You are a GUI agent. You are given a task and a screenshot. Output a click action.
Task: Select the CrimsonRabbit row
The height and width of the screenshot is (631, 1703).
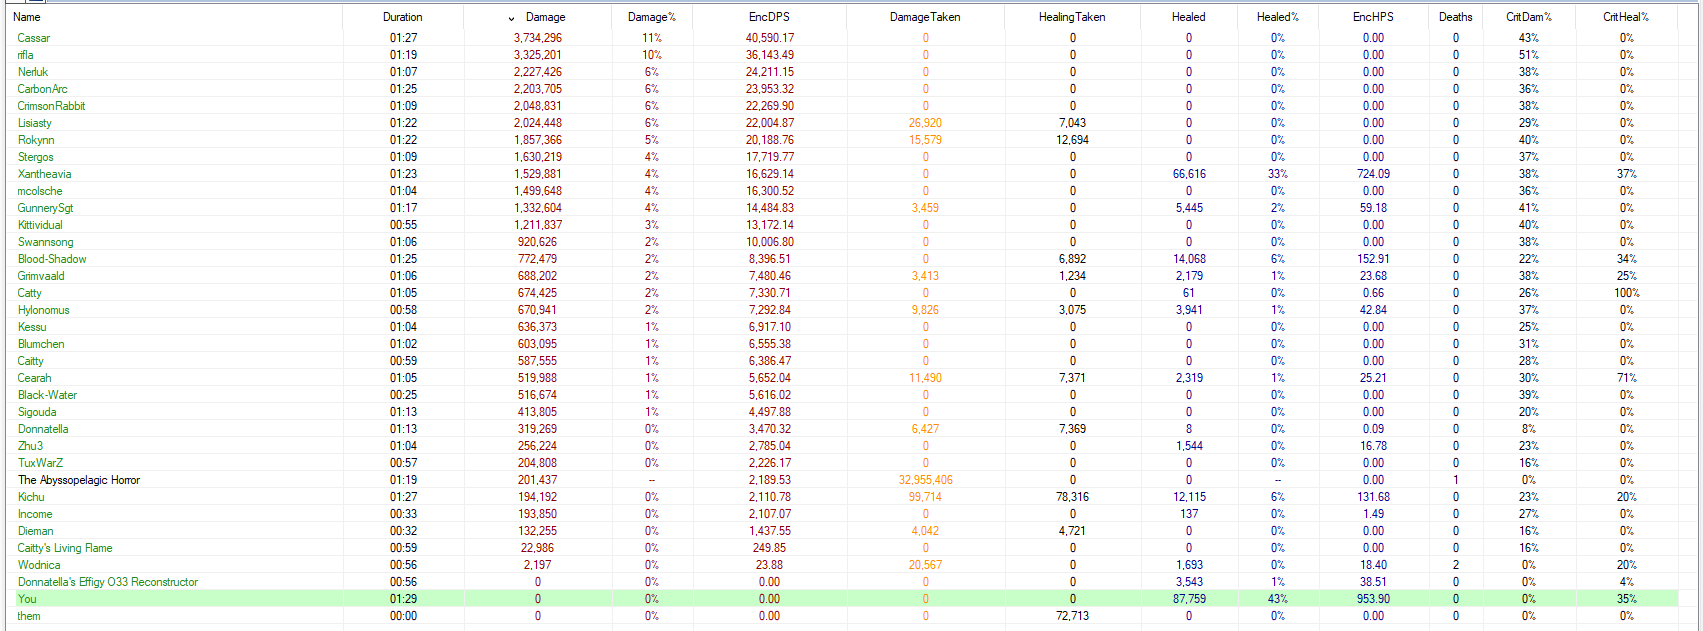pos(51,106)
